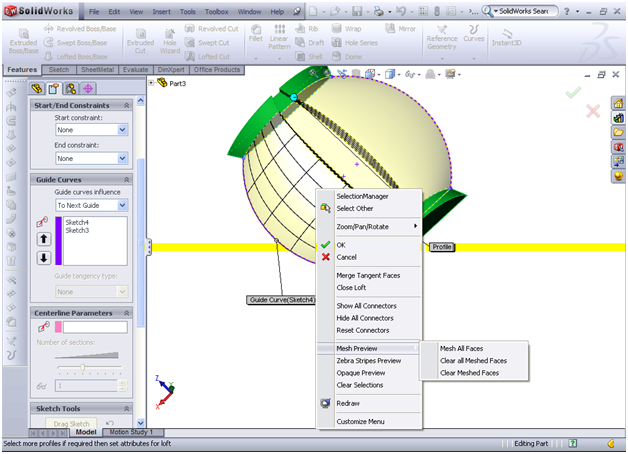Image resolution: width=628 pixels, height=454 pixels.
Task: Collapse the Start/End Constraints section
Action: coord(127,105)
